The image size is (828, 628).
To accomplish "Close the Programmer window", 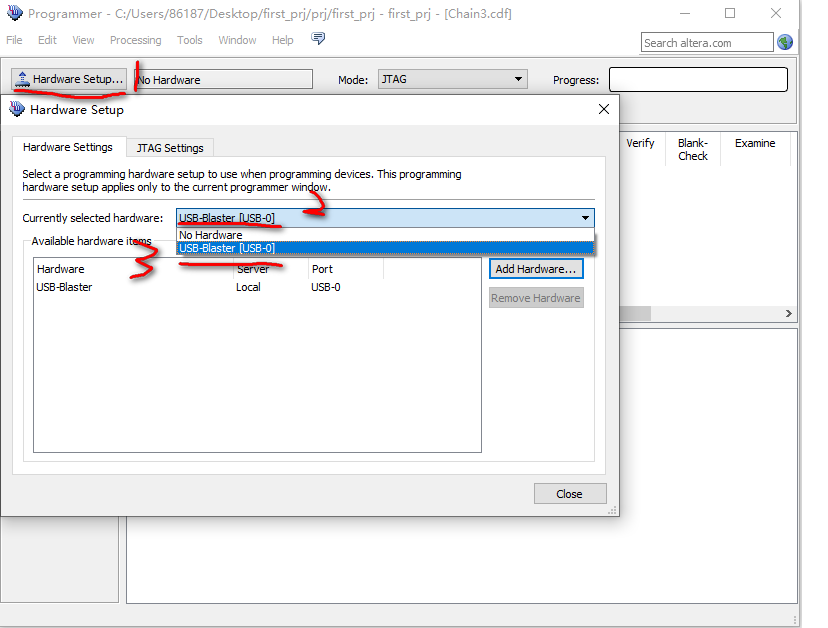I will (x=776, y=13).
